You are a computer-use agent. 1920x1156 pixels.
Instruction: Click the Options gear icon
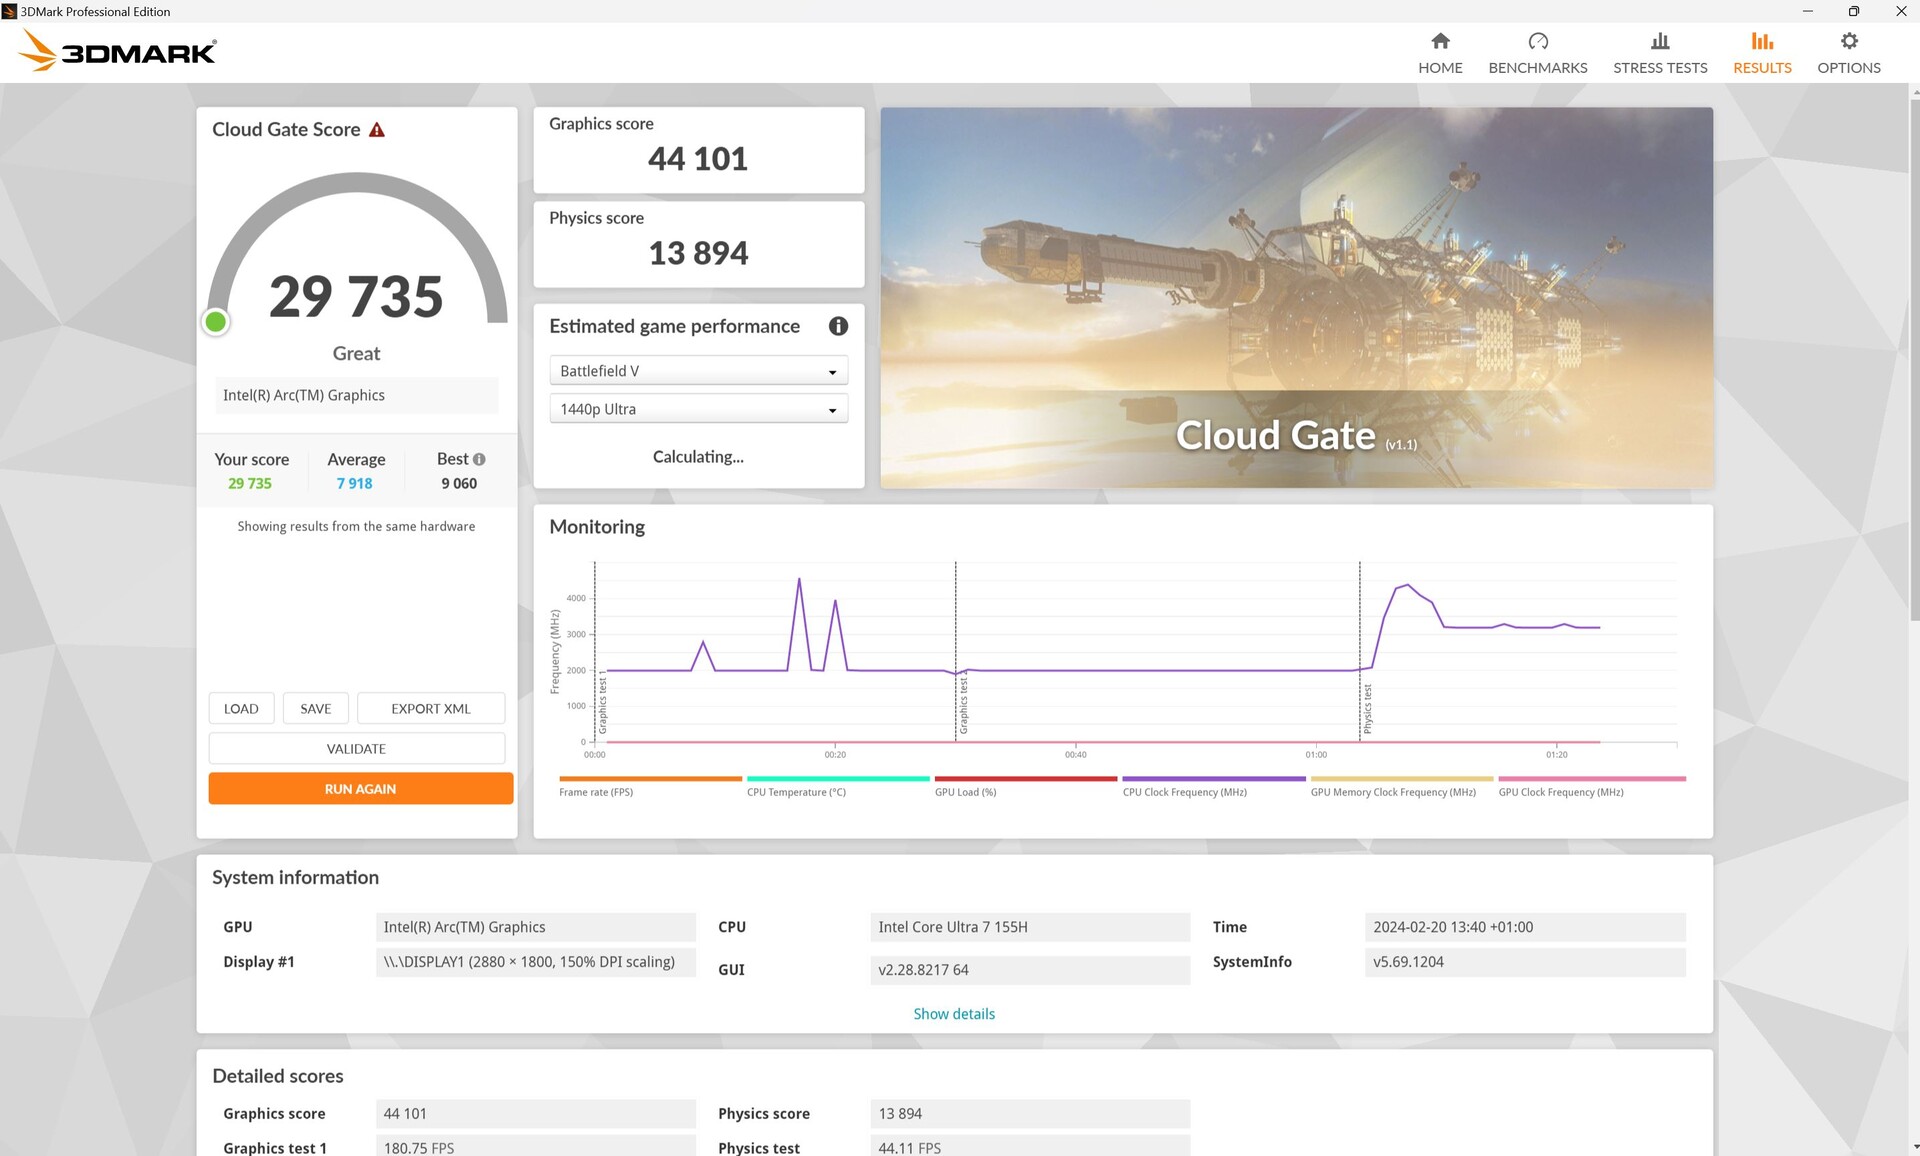(1848, 41)
